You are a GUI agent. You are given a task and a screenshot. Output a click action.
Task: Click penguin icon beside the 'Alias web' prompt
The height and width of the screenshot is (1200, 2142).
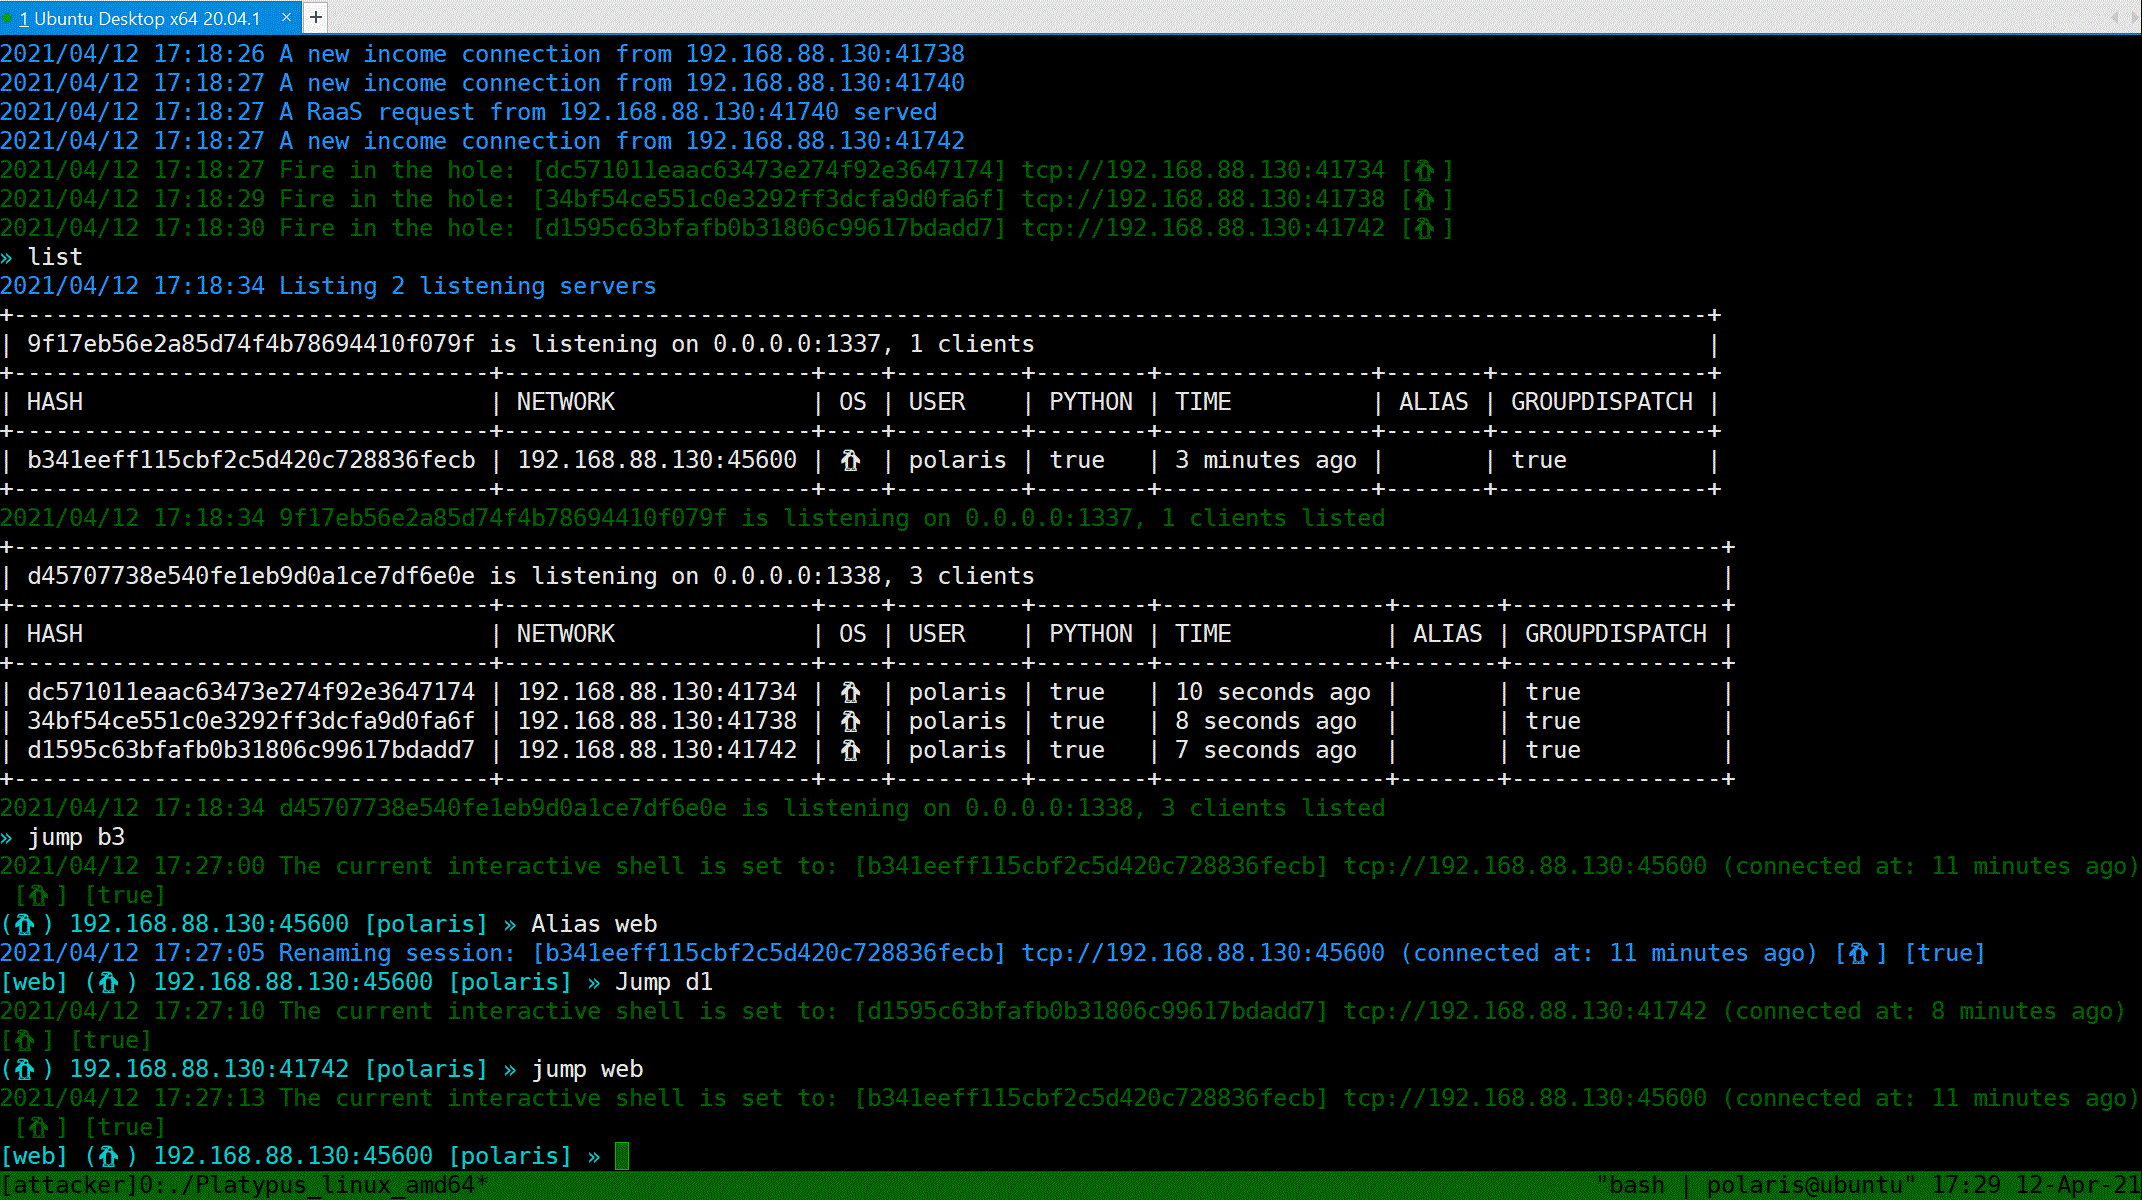coord(25,924)
